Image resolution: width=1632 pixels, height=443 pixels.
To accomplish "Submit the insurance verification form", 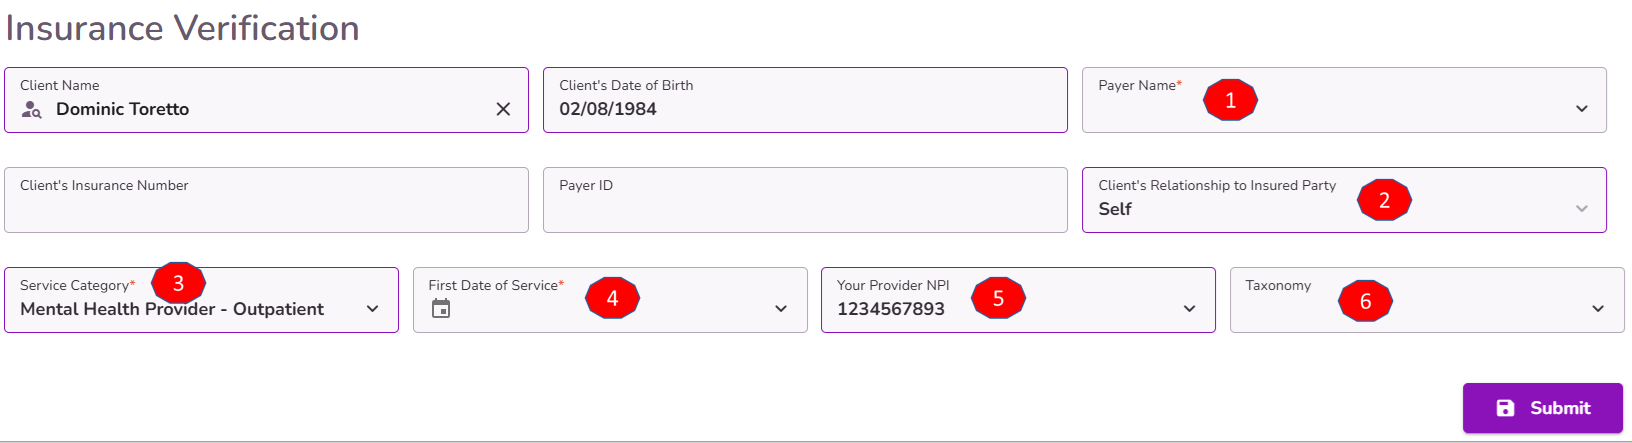I will (1543, 408).
